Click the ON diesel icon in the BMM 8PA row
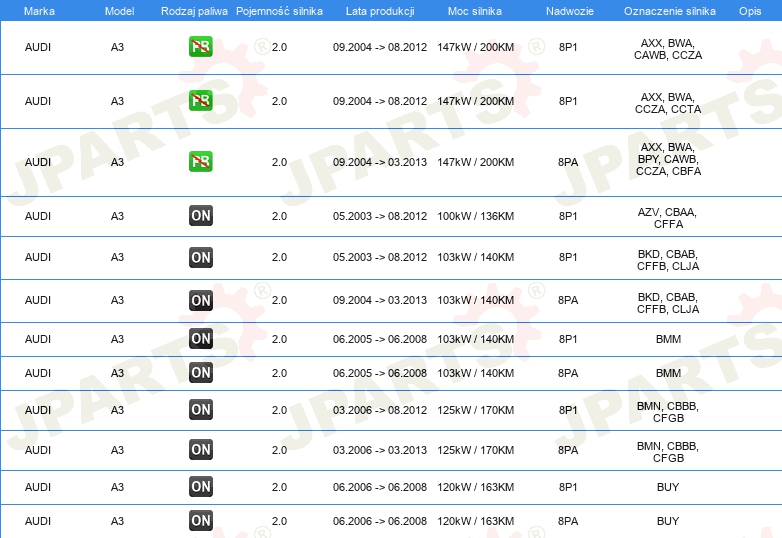Screen dimensions: 782x538 pyautogui.click(x=201, y=373)
